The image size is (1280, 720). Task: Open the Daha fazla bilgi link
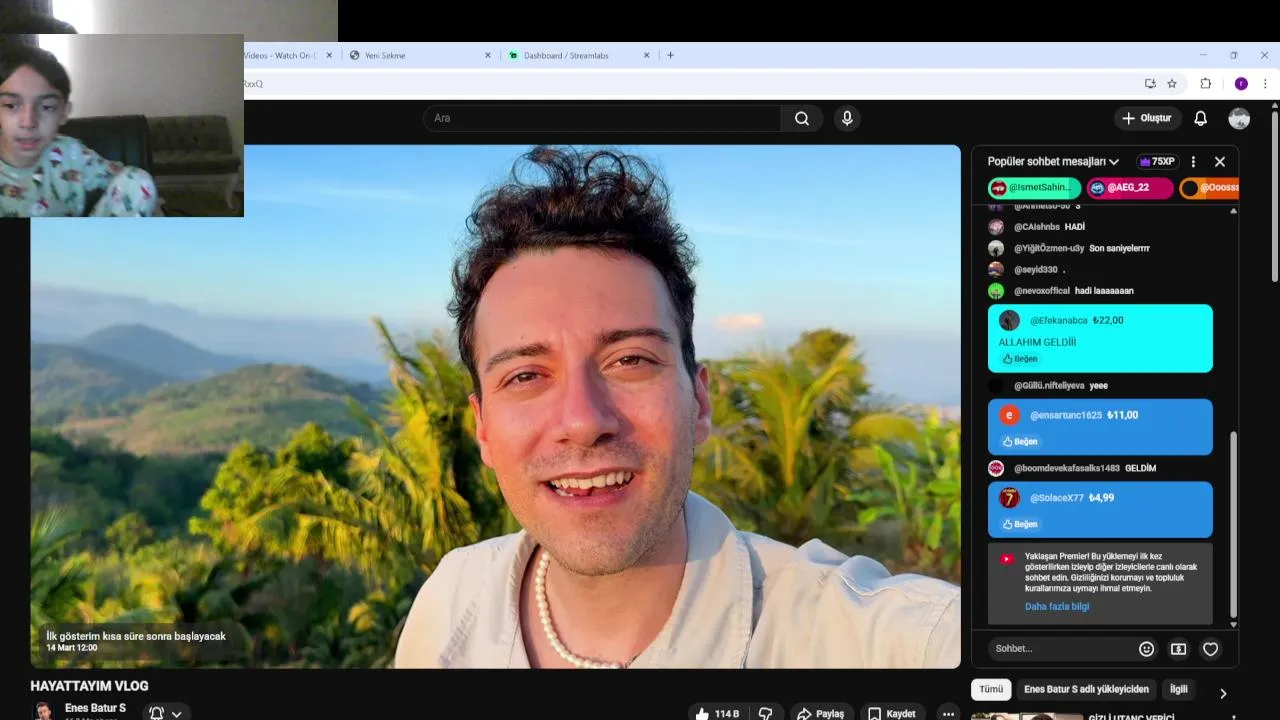1057,606
